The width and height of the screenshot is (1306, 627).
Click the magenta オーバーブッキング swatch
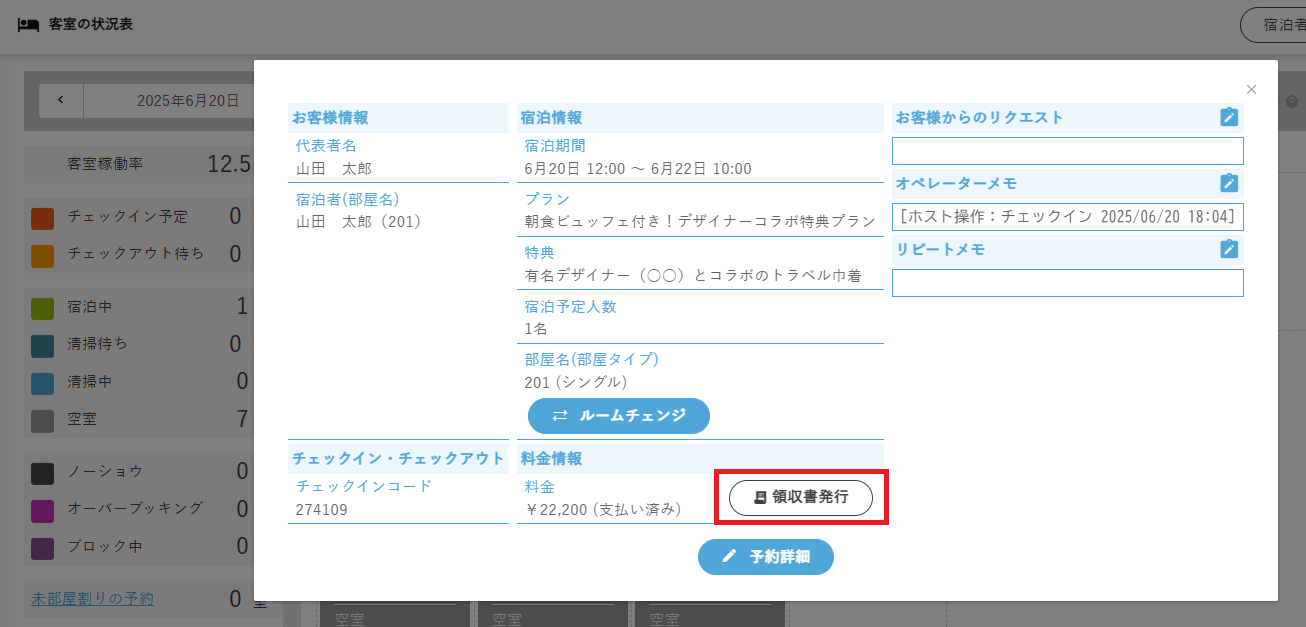tap(42, 509)
